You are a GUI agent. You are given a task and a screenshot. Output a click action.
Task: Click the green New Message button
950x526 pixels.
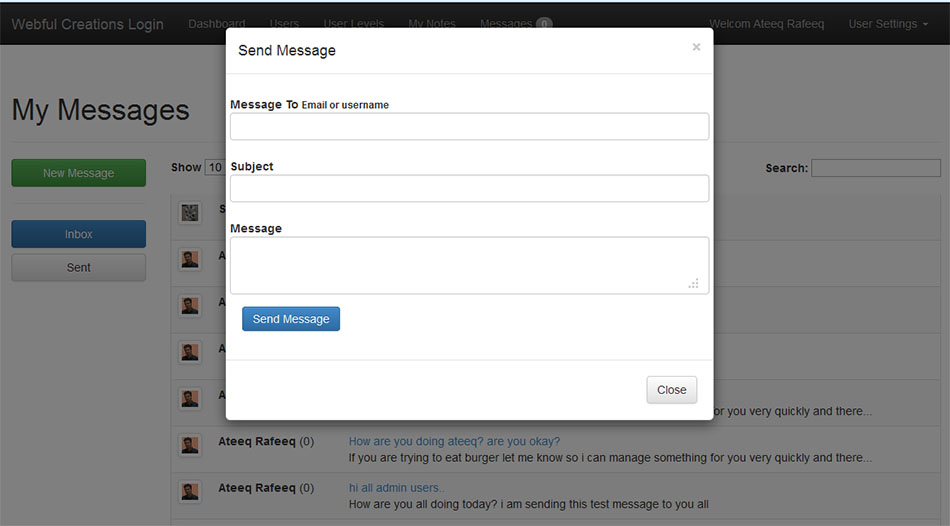(x=78, y=173)
